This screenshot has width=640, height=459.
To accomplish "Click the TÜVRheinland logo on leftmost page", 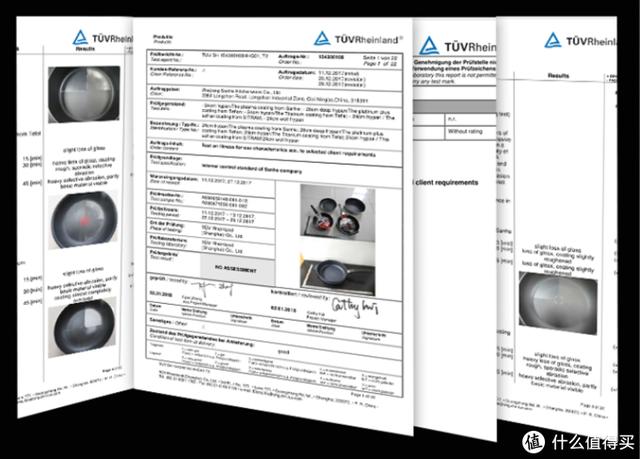I will (102, 38).
